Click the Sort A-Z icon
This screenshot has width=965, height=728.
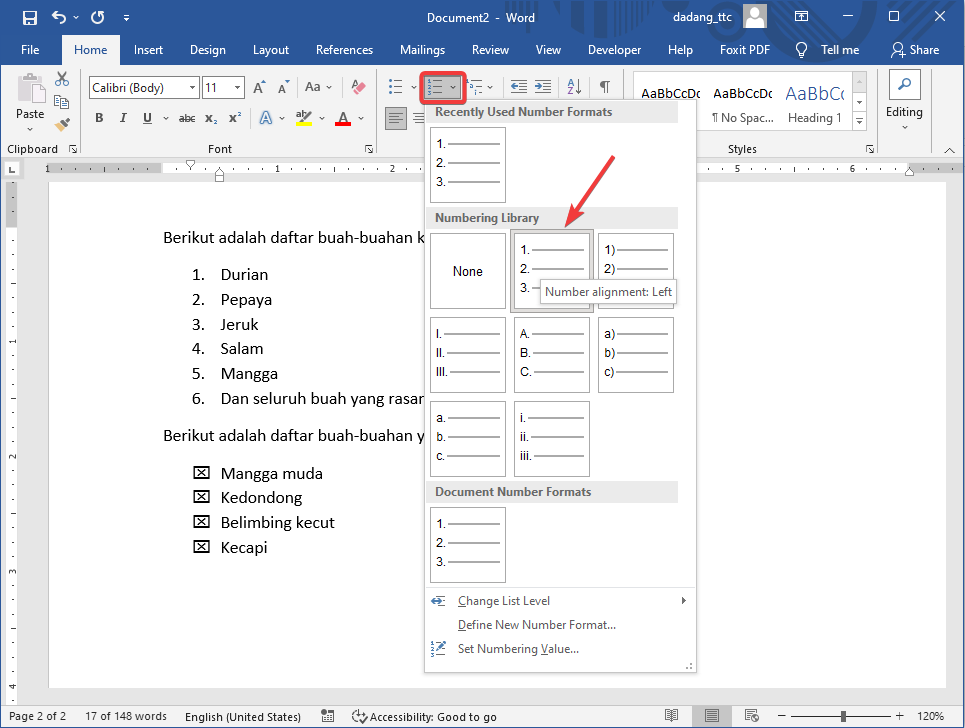click(574, 87)
